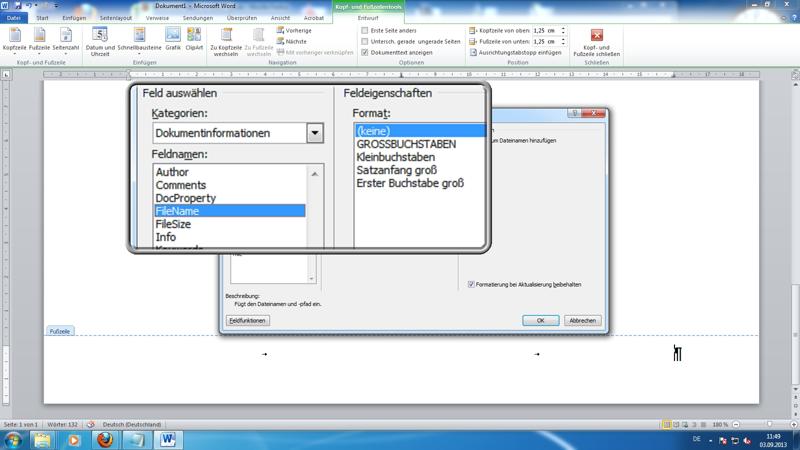Screen dimensions: 800x450
Task: Switch to the Acrobat tab
Action: 314,18
